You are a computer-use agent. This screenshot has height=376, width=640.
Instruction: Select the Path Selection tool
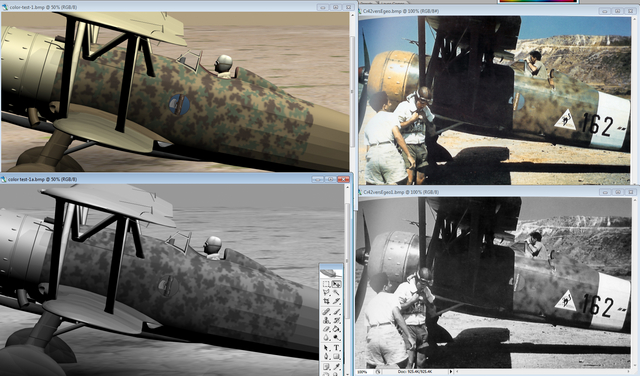[327, 347]
